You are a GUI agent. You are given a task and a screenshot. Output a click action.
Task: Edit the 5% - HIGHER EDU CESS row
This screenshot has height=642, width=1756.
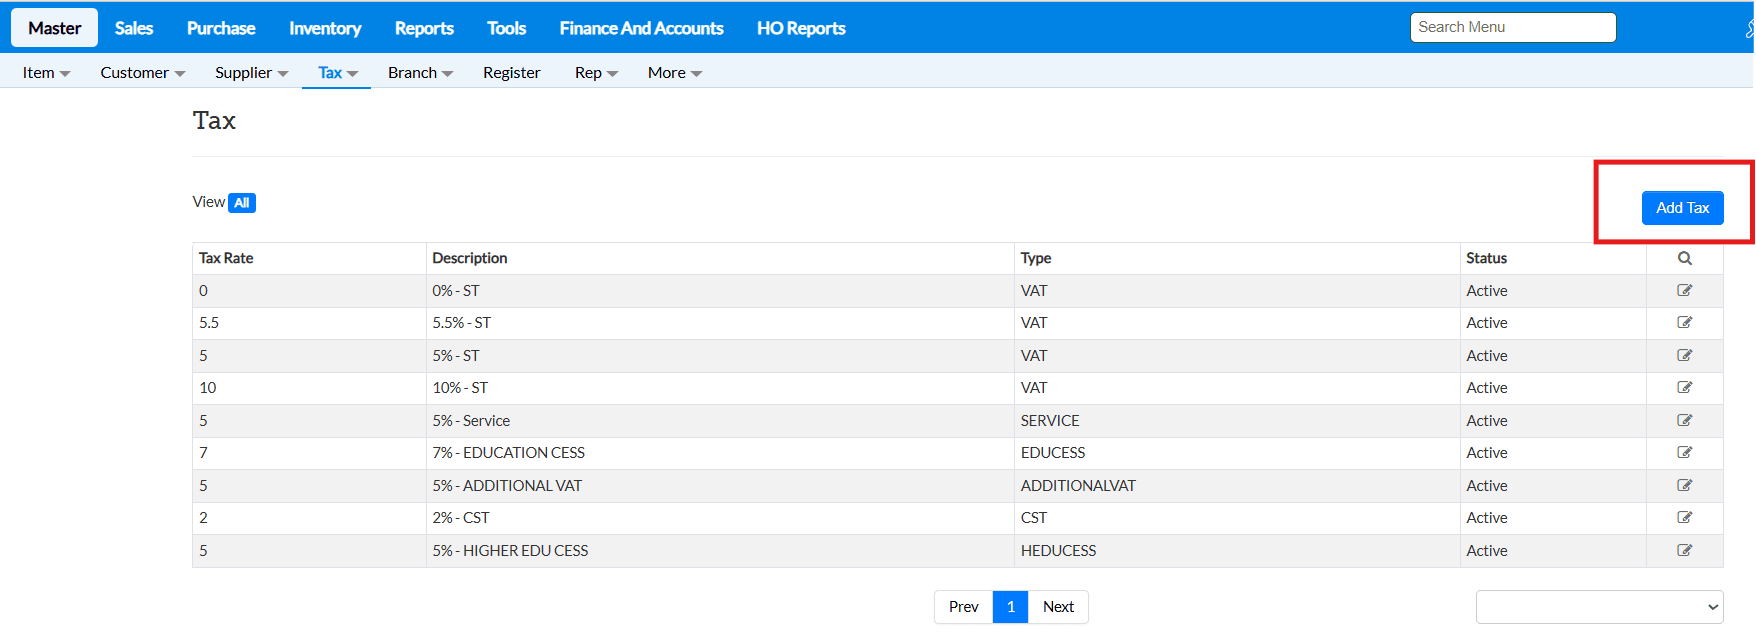click(x=1685, y=550)
